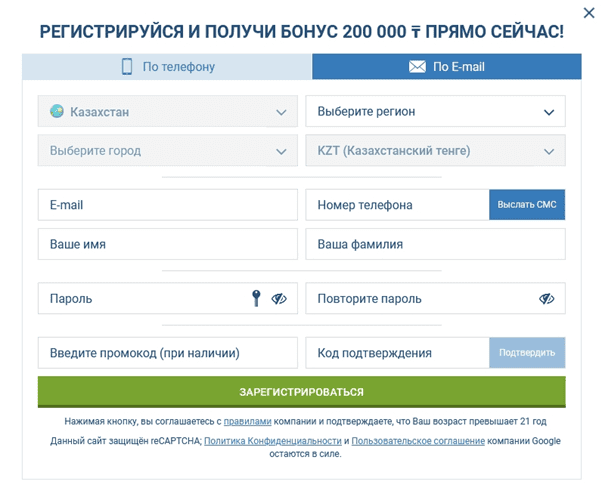Toggle visibility in the Повторите пароль field
This screenshot has width=602, height=500.
(x=547, y=298)
